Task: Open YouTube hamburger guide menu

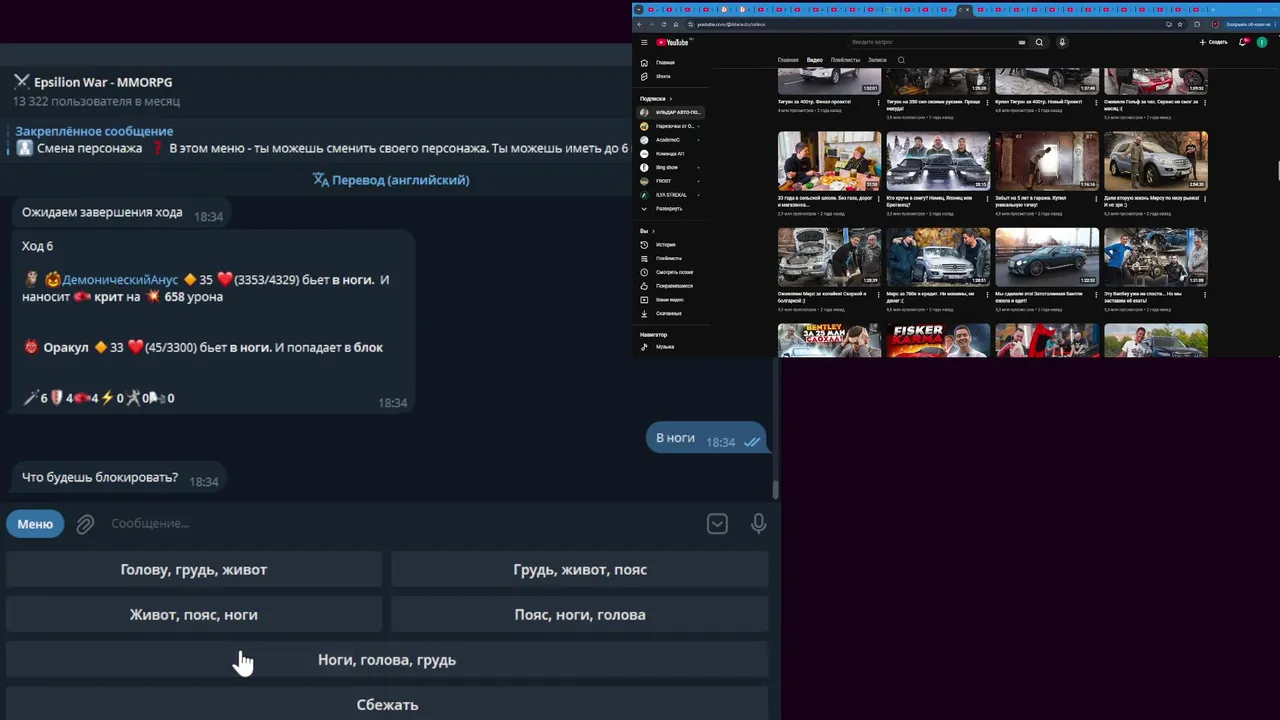Action: point(644,42)
